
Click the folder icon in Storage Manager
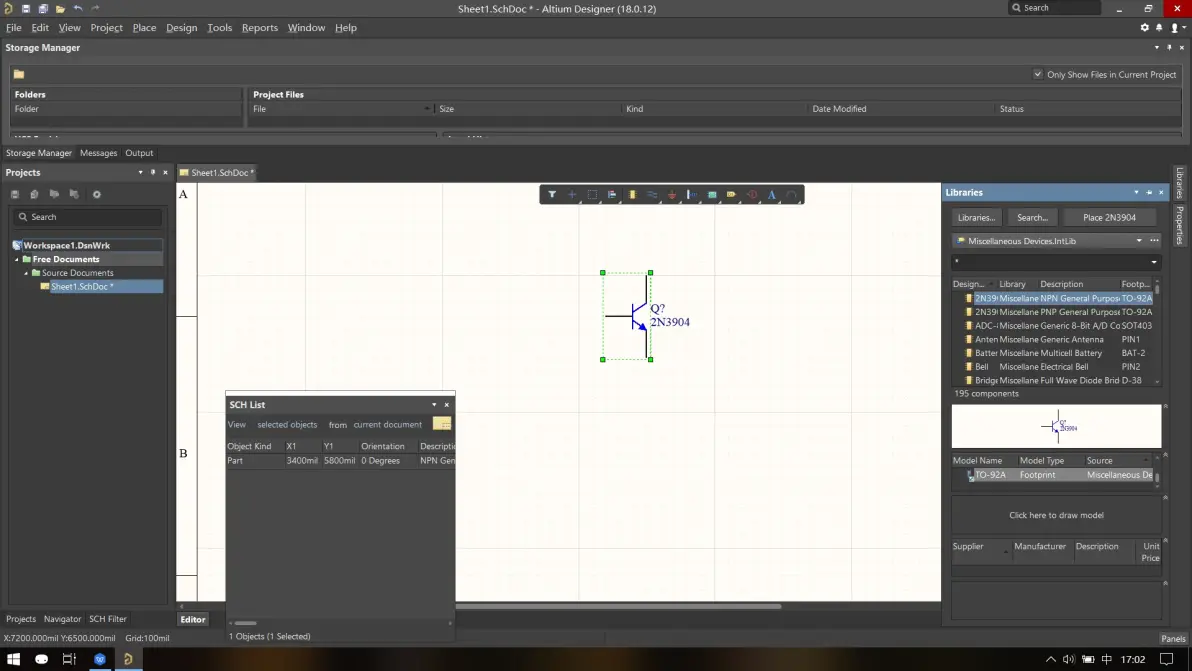(x=19, y=74)
